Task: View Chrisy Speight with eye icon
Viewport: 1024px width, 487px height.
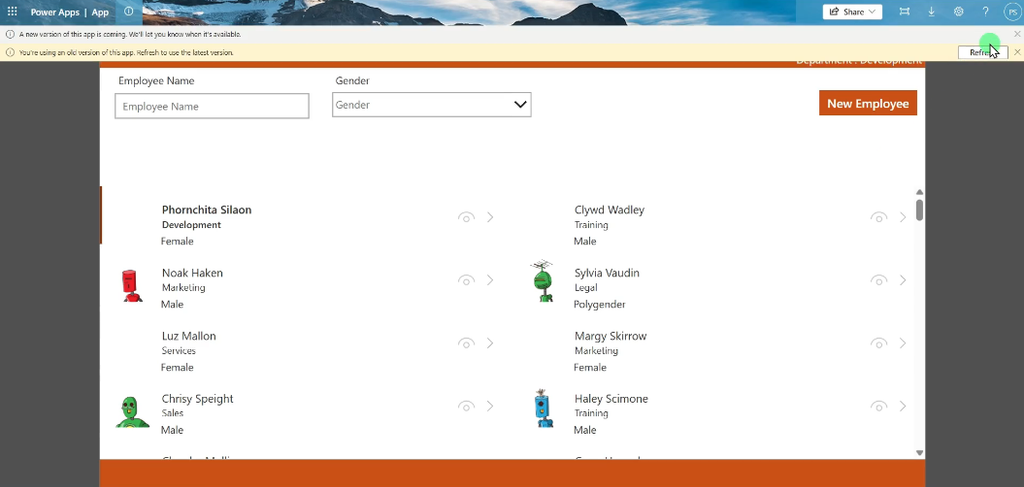Action: coord(466,406)
